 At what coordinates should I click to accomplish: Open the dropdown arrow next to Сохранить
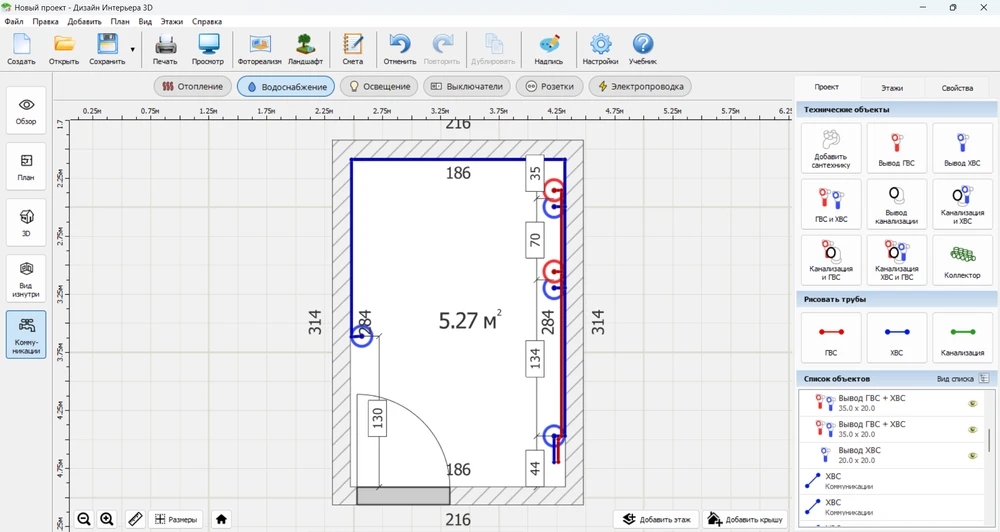[132, 49]
